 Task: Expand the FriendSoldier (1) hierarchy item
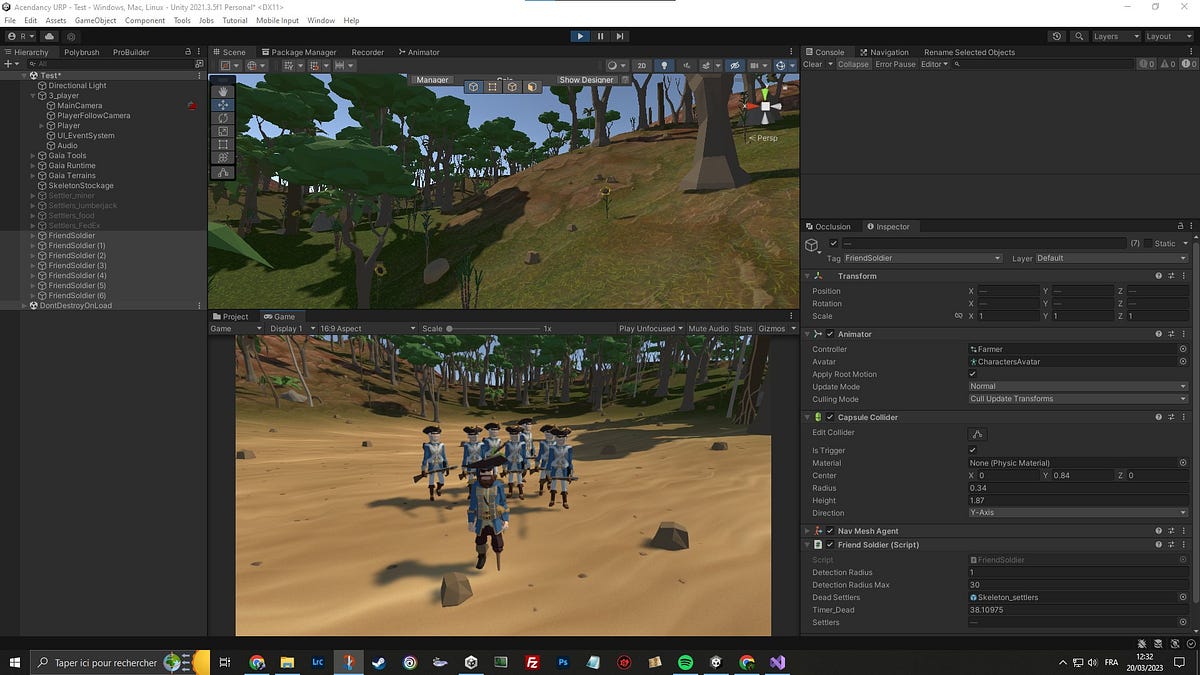tap(32, 245)
